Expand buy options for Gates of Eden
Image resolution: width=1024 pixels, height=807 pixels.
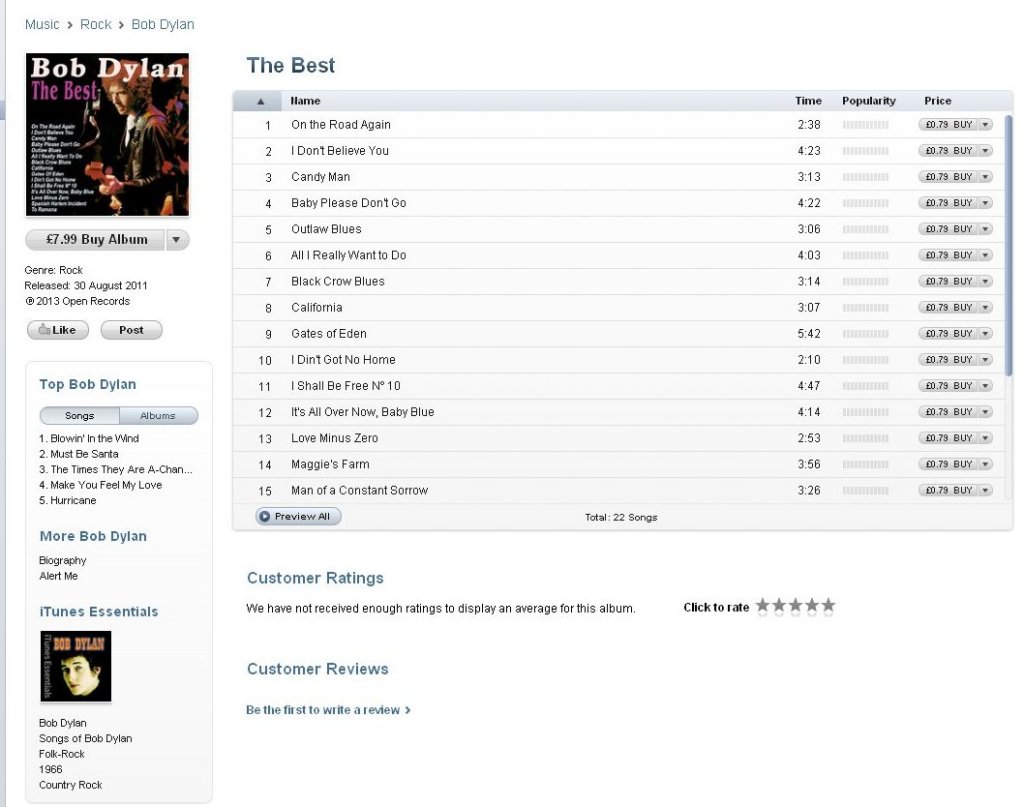coord(985,334)
